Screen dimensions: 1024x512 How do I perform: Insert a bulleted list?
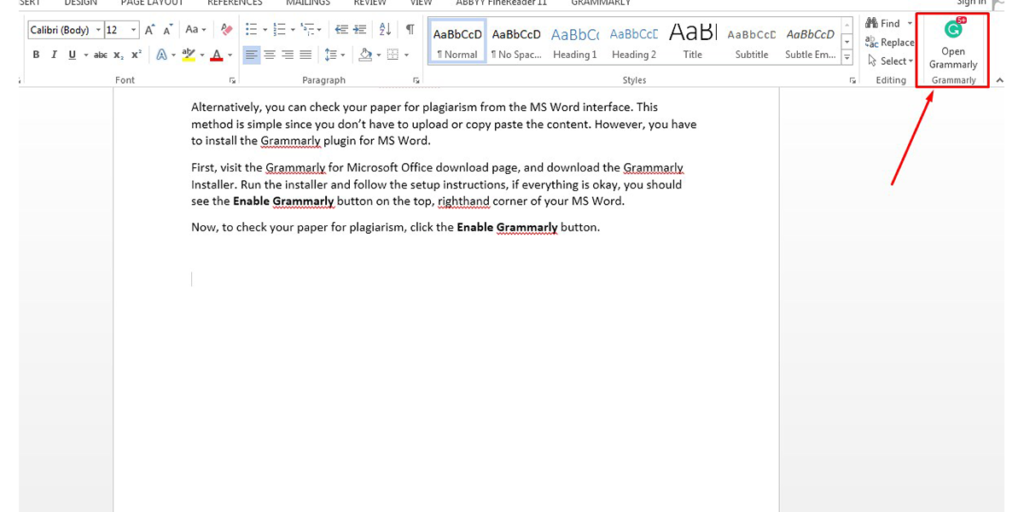coord(251,29)
